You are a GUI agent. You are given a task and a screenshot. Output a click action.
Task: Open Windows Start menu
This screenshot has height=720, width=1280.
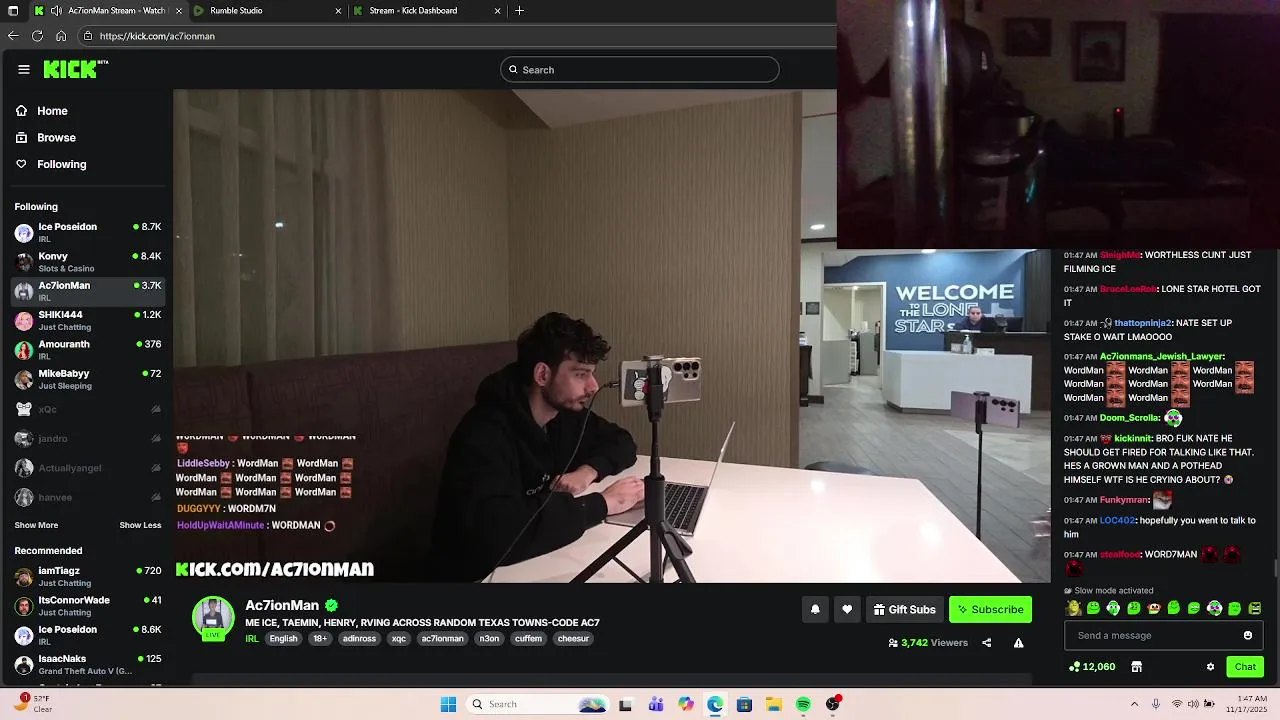point(448,704)
